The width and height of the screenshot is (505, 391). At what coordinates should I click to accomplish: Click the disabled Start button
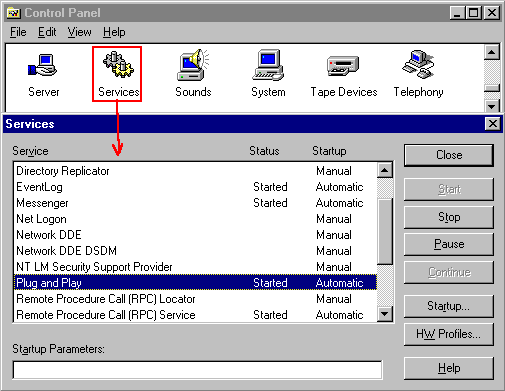[449, 189]
